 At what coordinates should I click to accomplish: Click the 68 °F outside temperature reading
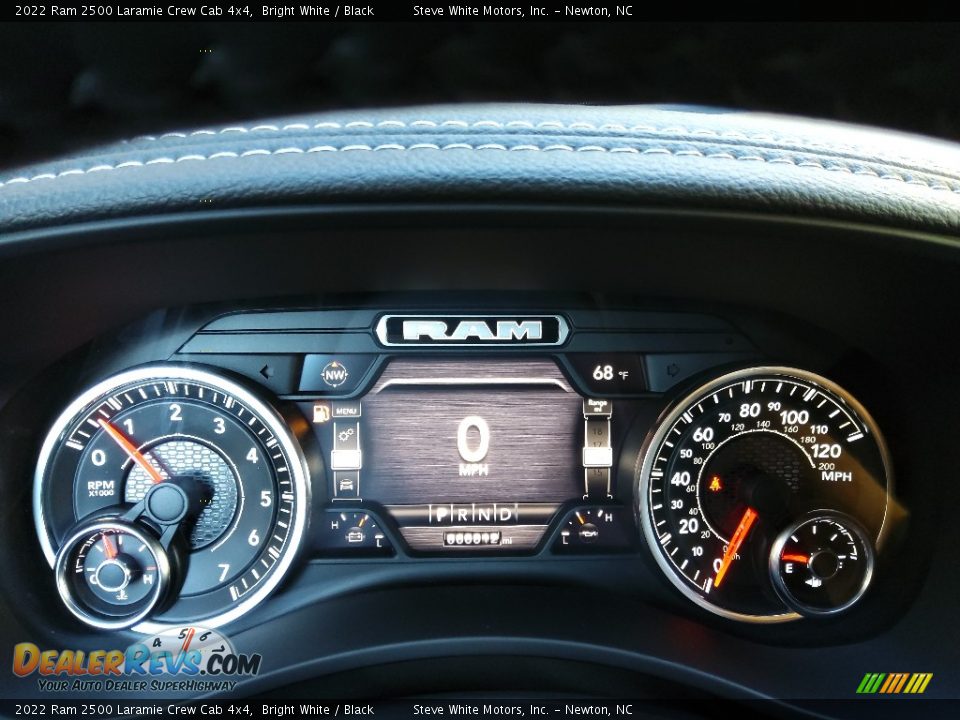[610, 373]
